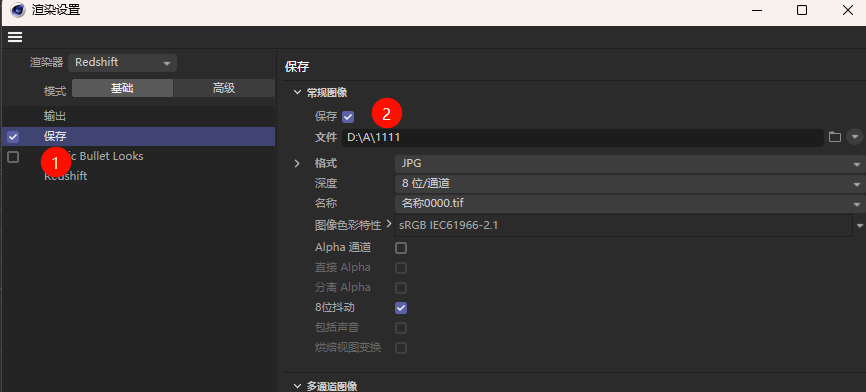The image size is (866, 392).
Task: Select Redshift item in settings list
Action: click(65, 177)
